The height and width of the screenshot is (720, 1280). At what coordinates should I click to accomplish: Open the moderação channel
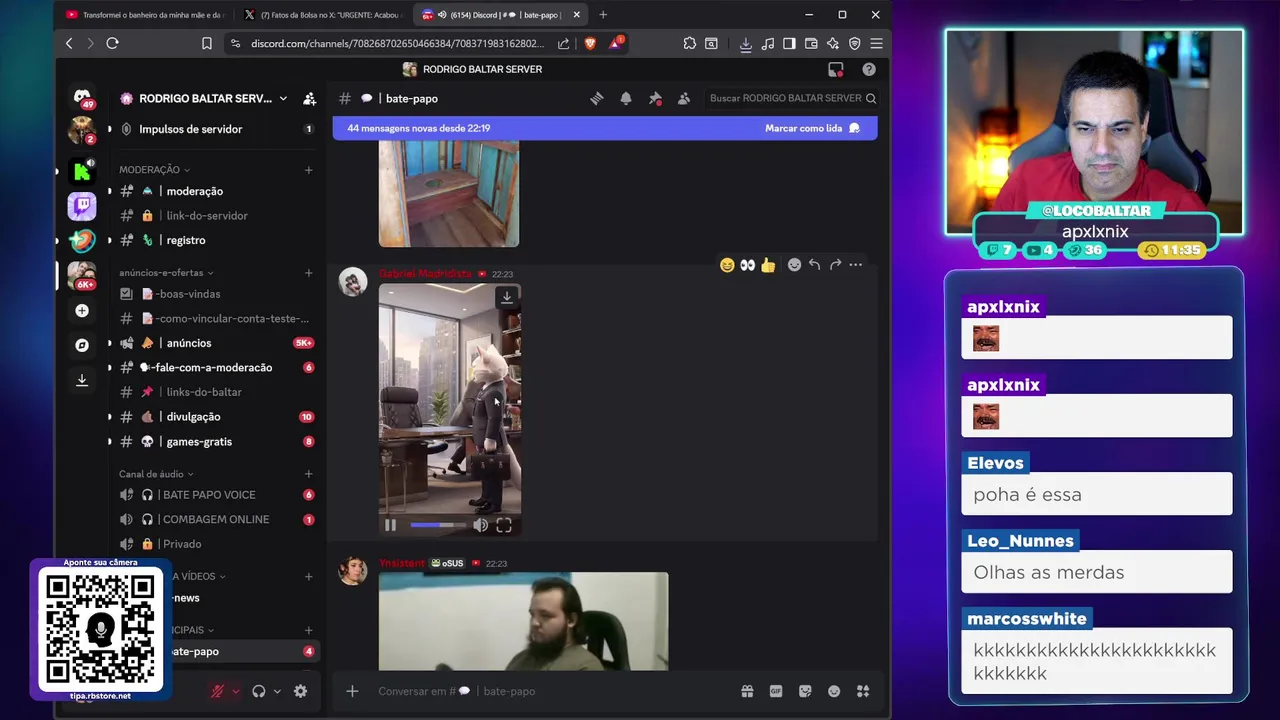tap(216, 191)
